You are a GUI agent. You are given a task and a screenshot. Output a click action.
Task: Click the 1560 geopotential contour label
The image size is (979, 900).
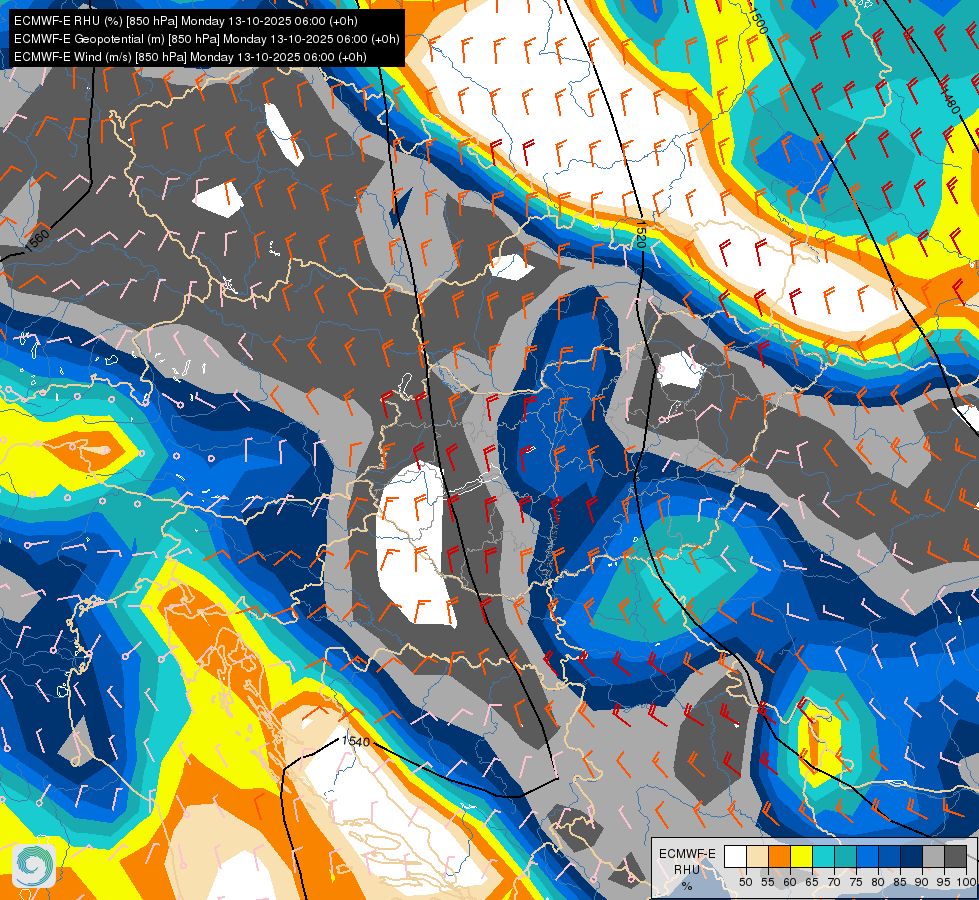point(37,241)
